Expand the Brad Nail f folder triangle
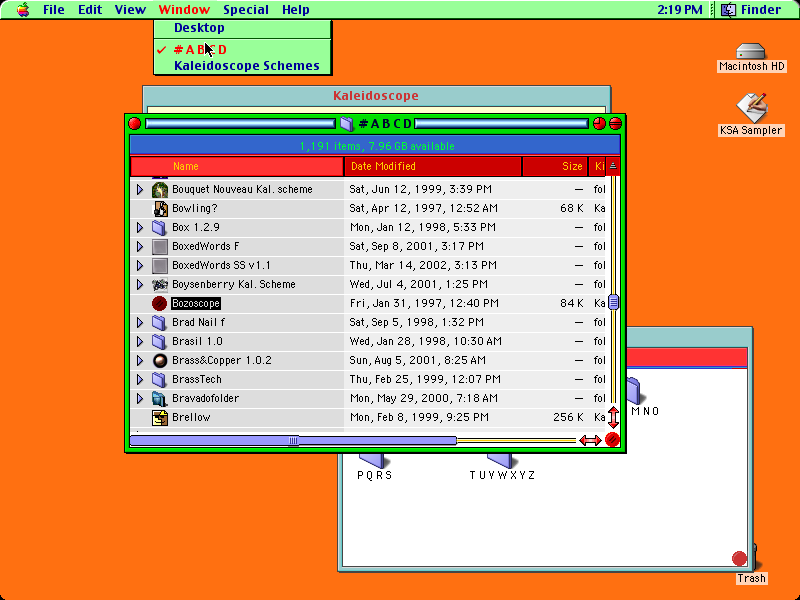The height and width of the screenshot is (600, 800). pyautogui.click(x=140, y=322)
